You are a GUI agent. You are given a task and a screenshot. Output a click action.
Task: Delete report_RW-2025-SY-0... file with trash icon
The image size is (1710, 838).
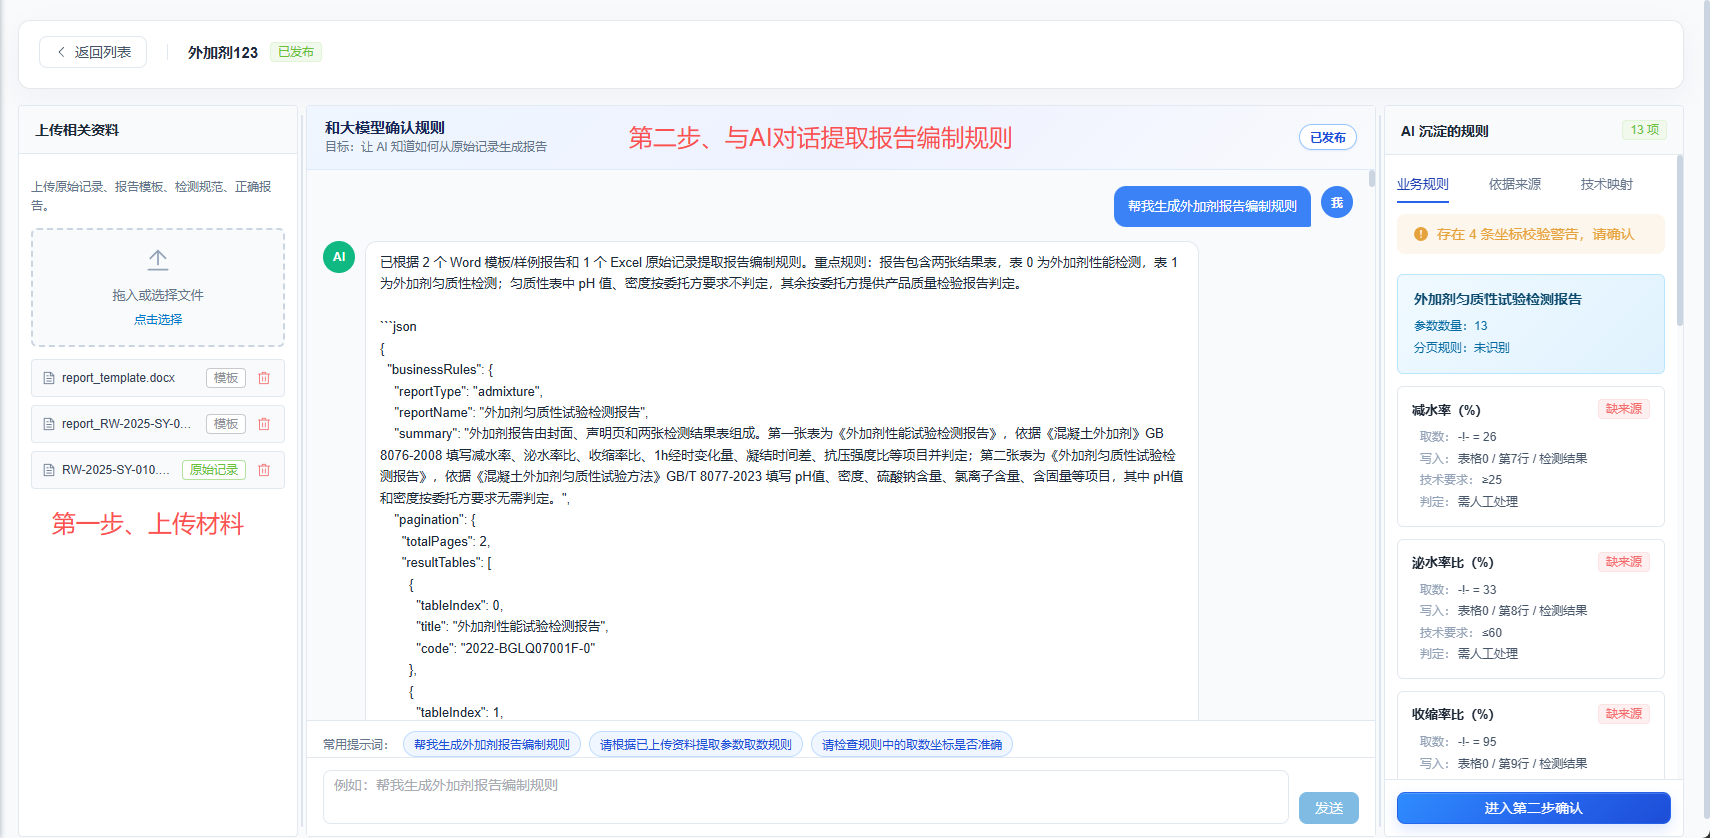coord(264,424)
